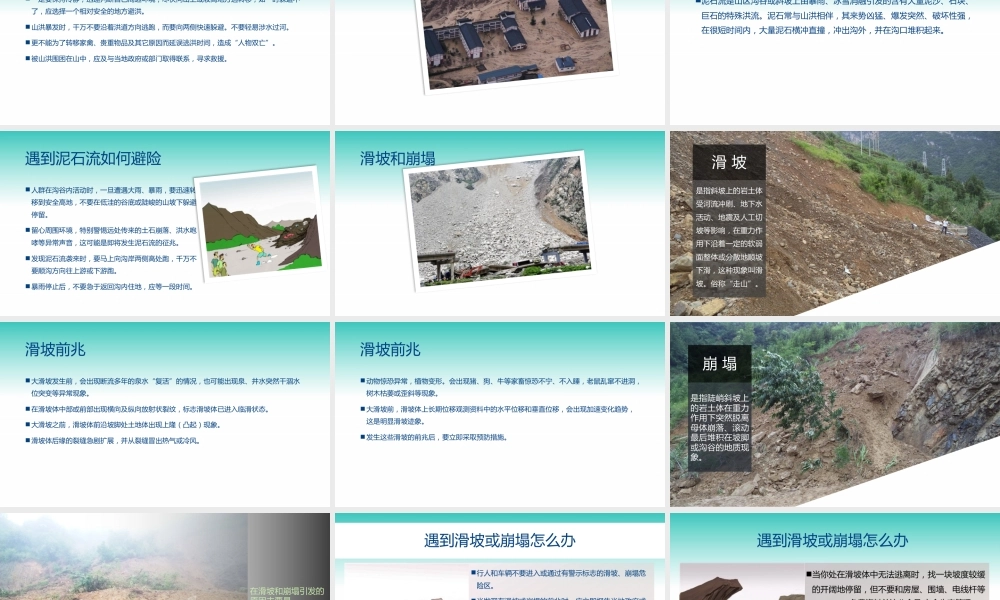Viewport: 1000px width, 600px height.
Task: Click the bullet starting 大滑坡发生前
Action: 163,387
